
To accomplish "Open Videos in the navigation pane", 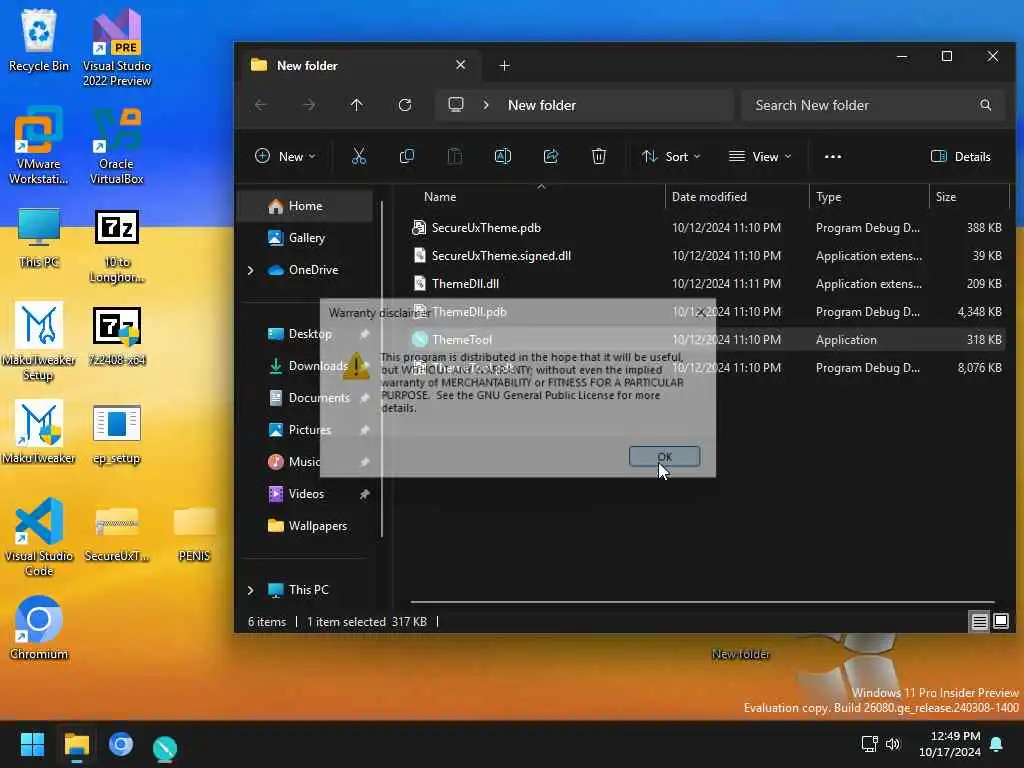I will click(306, 494).
